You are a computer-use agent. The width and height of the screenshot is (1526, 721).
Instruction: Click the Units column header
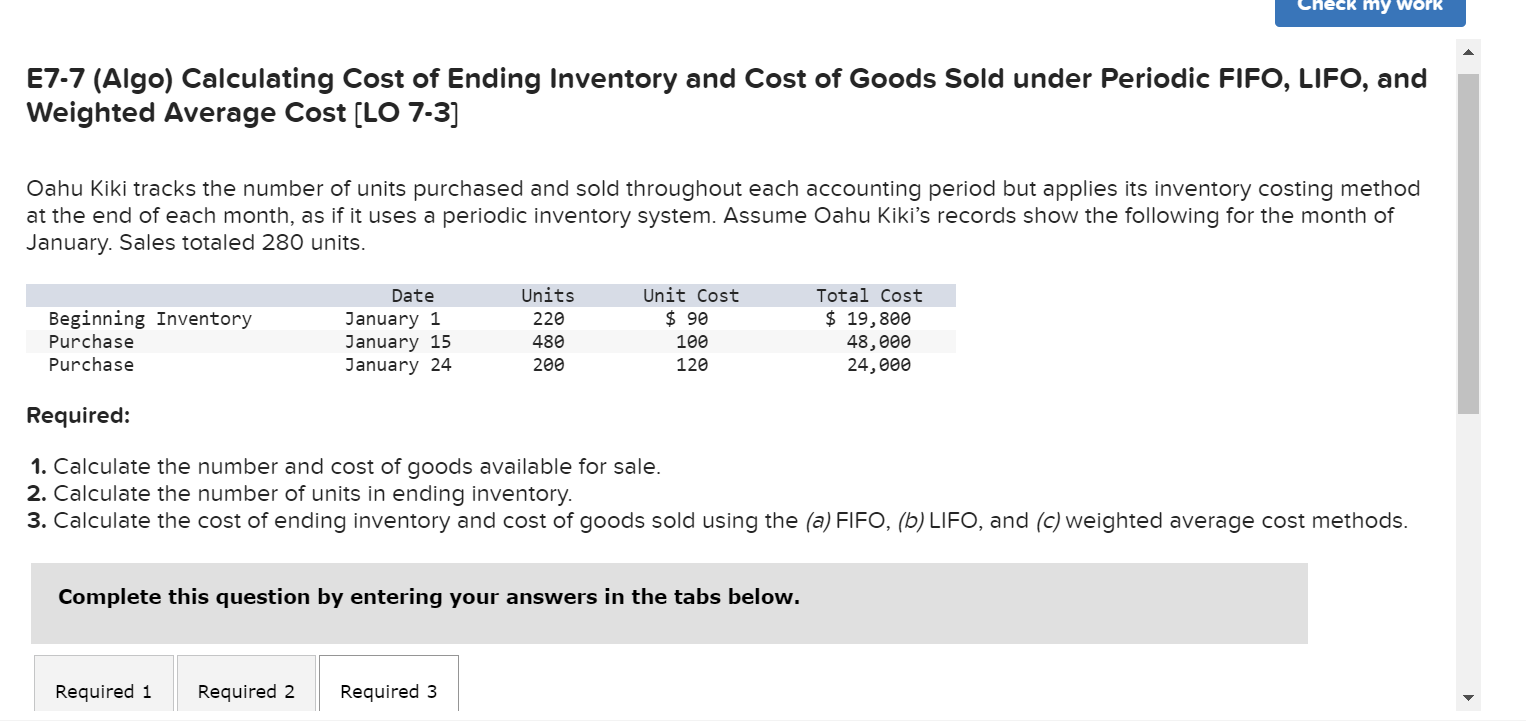[547, 295]
